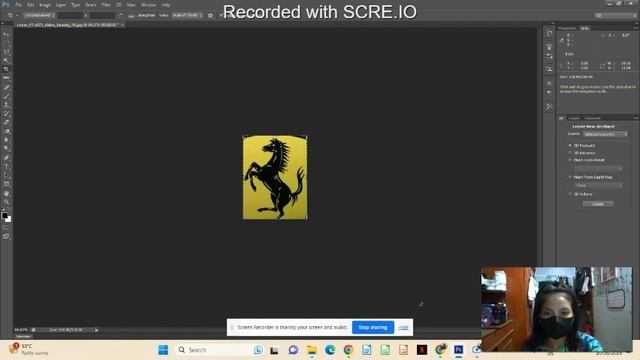Switch to the Layers tab

[x=574, y=118]
